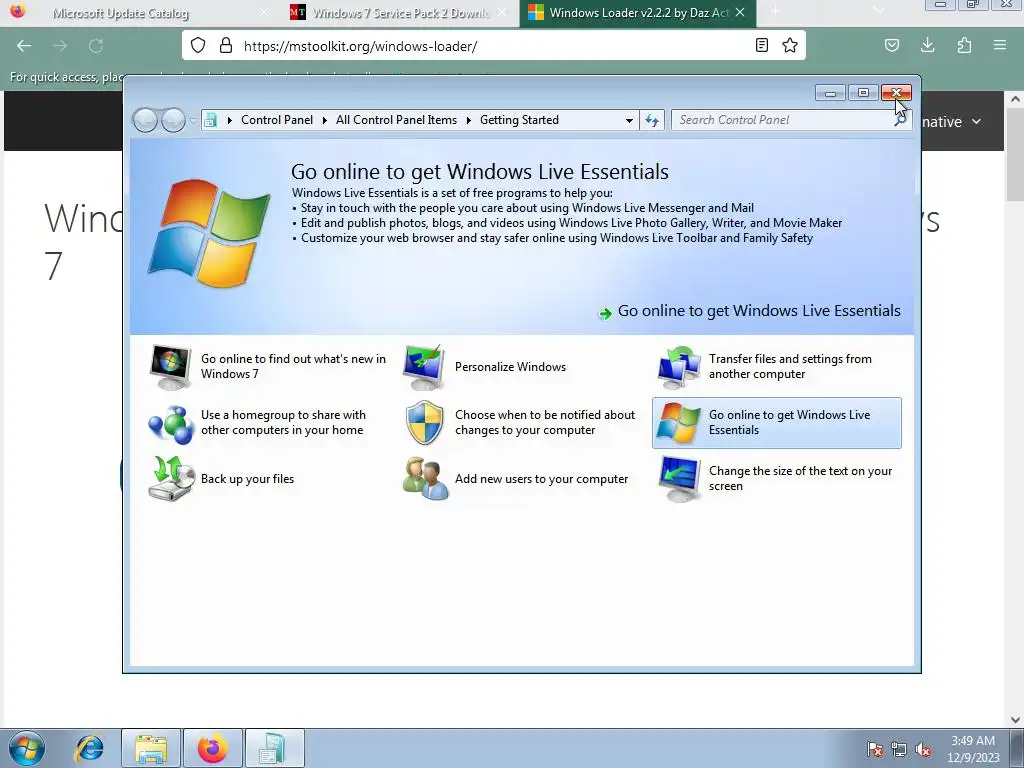Switch to the Control Panel taskbar button
This screenshot has width=1024, height=768.
[x=275, y=748]
